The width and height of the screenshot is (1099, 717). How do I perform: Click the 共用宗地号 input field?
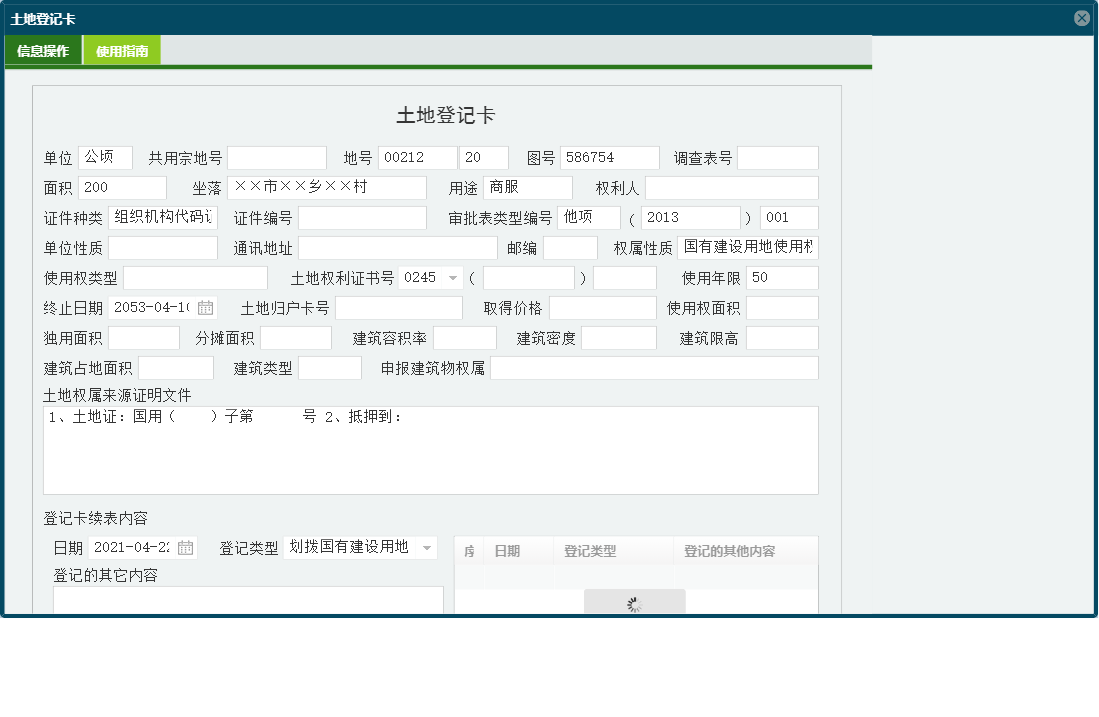pyautogui.click(x=276, y=158)
